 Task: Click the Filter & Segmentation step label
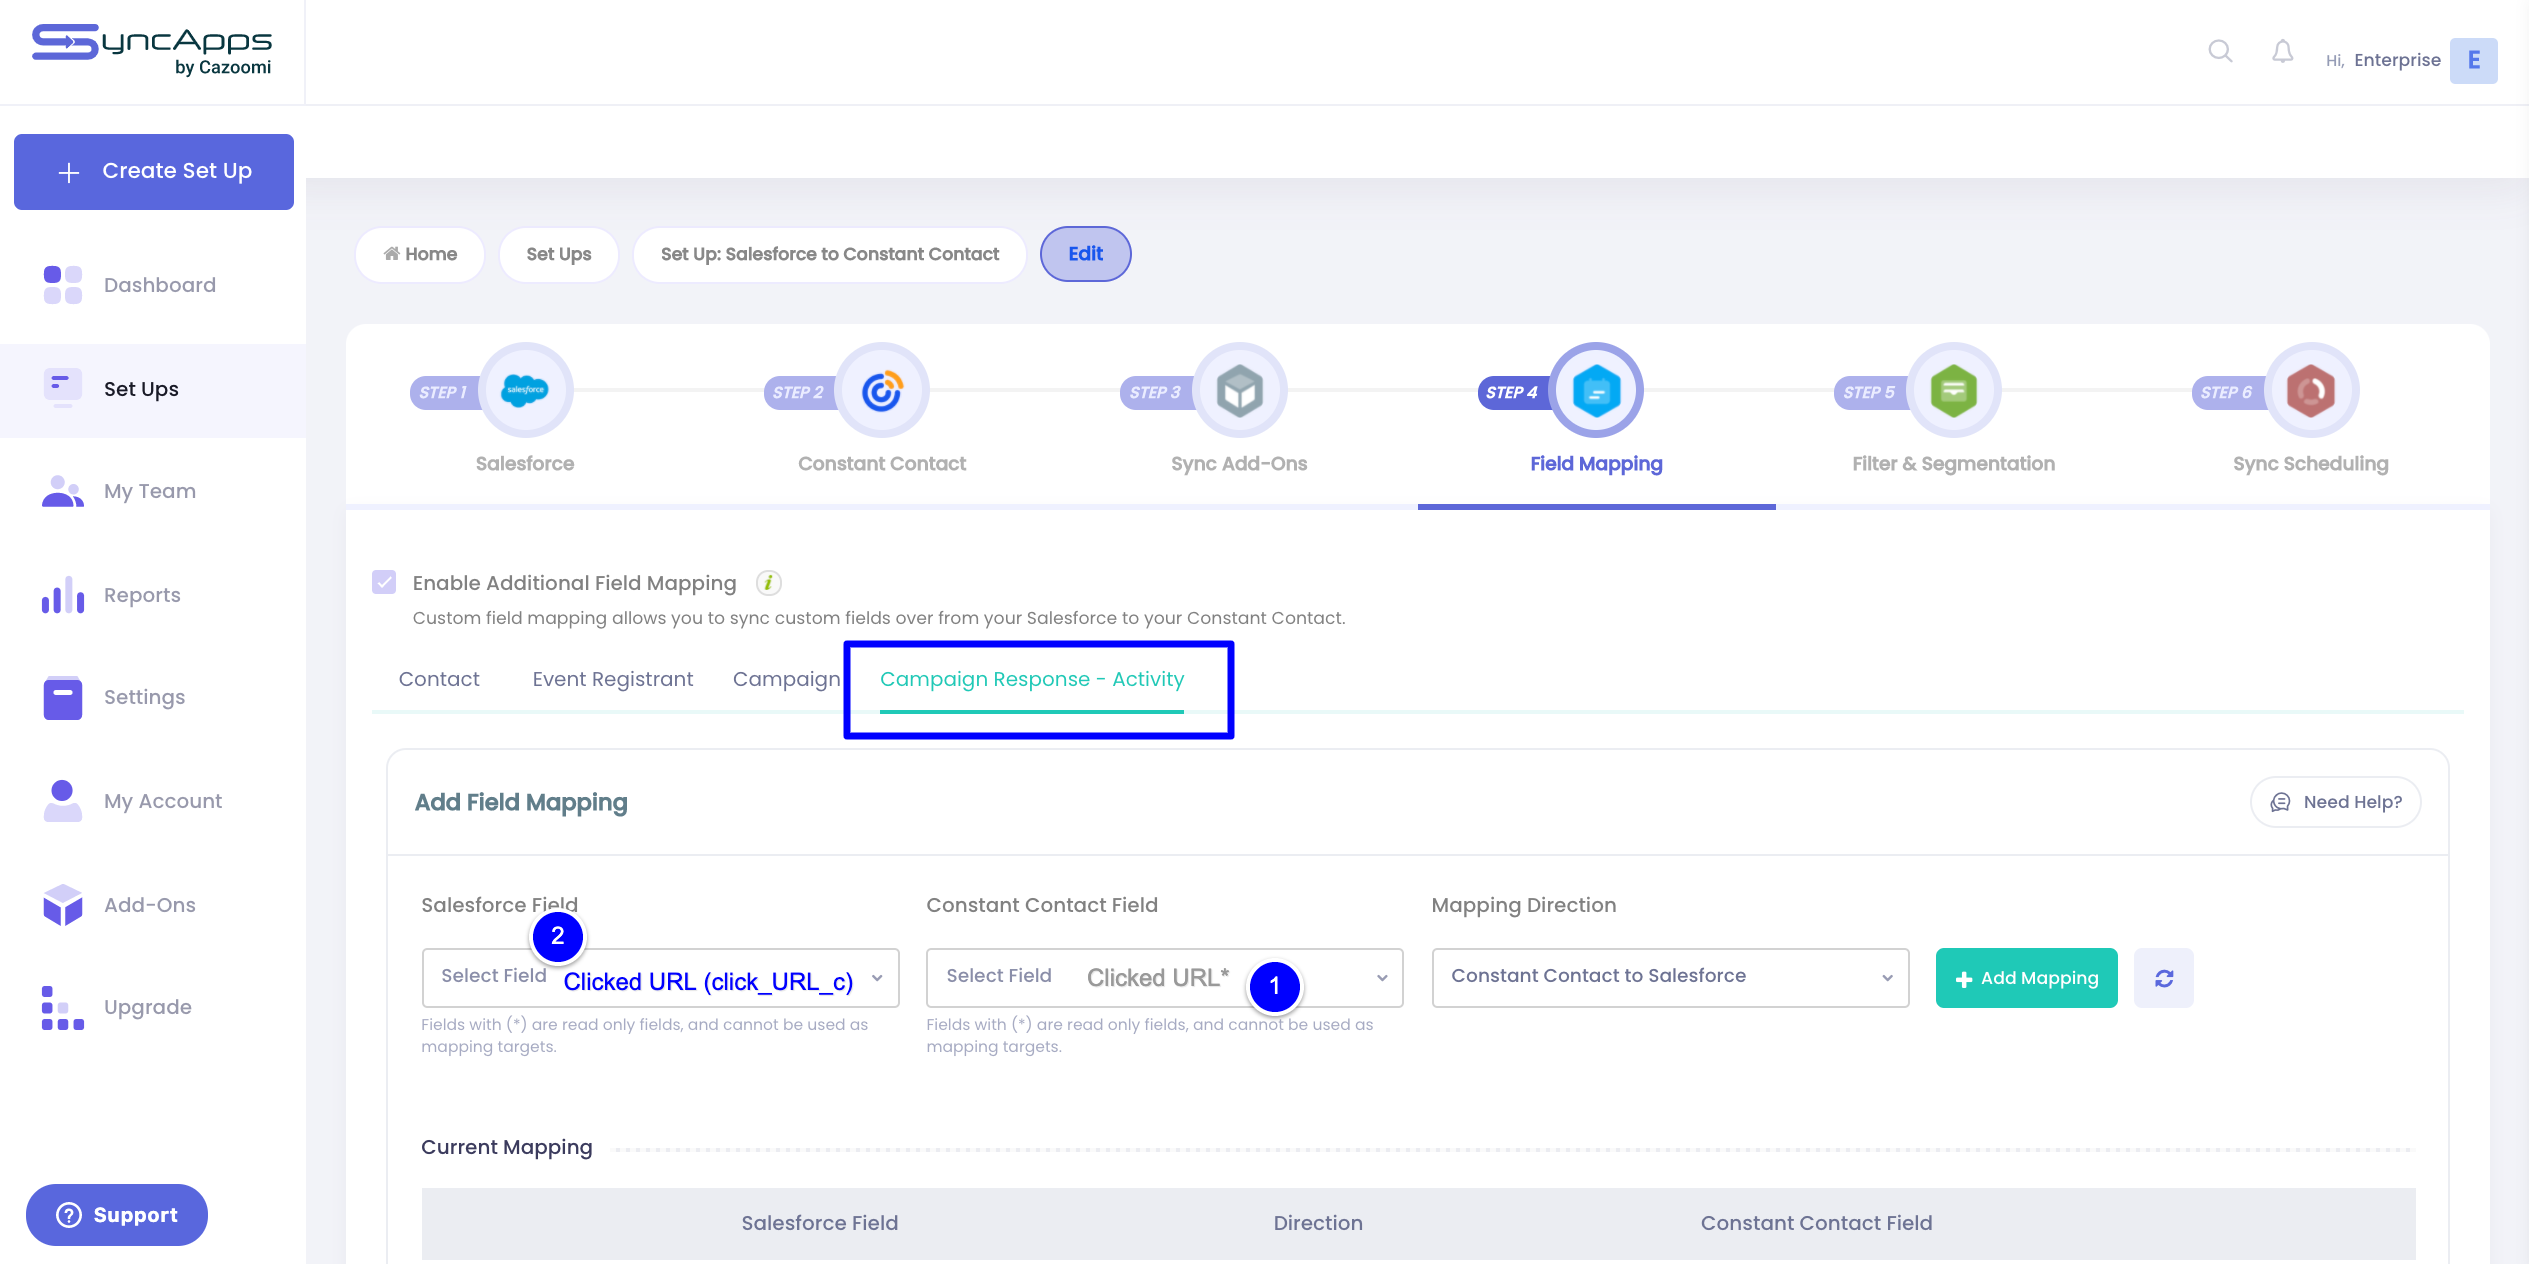coord(1953,464)
